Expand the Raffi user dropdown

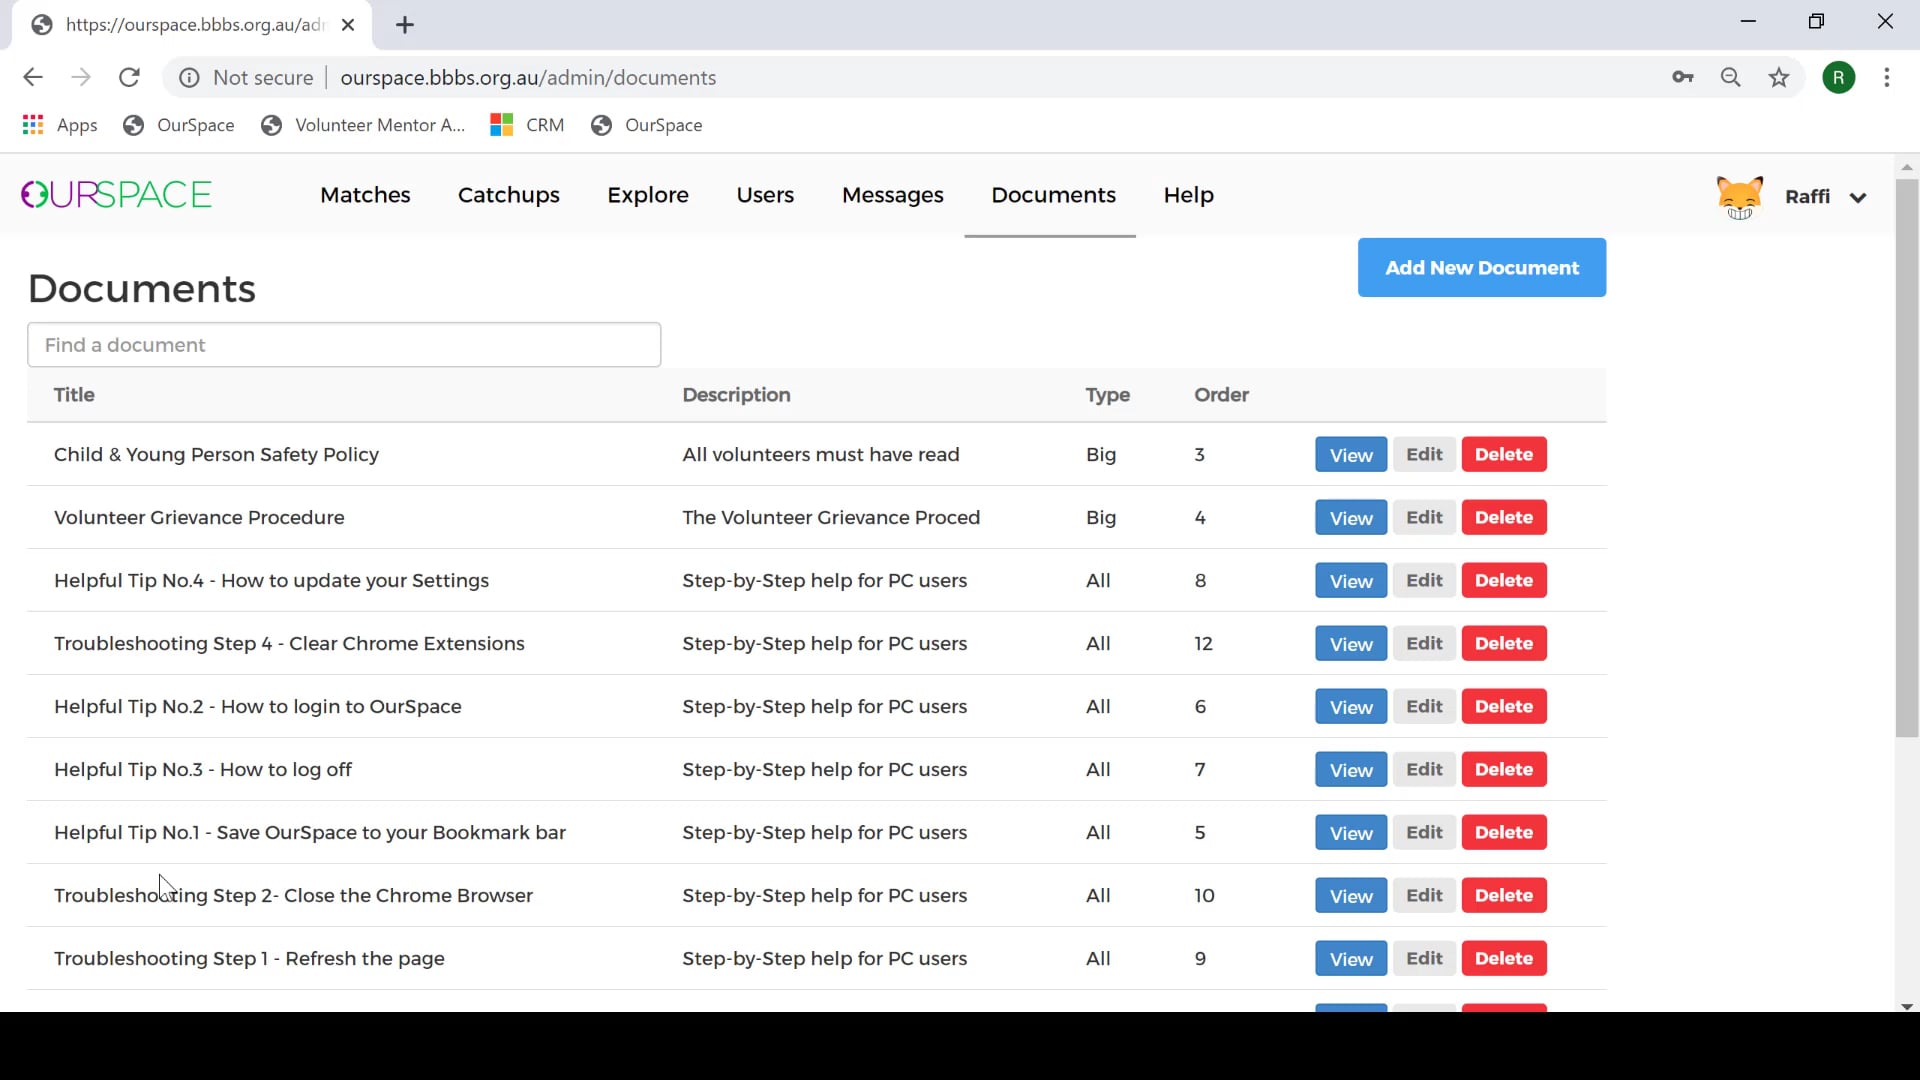(1858, 197)
